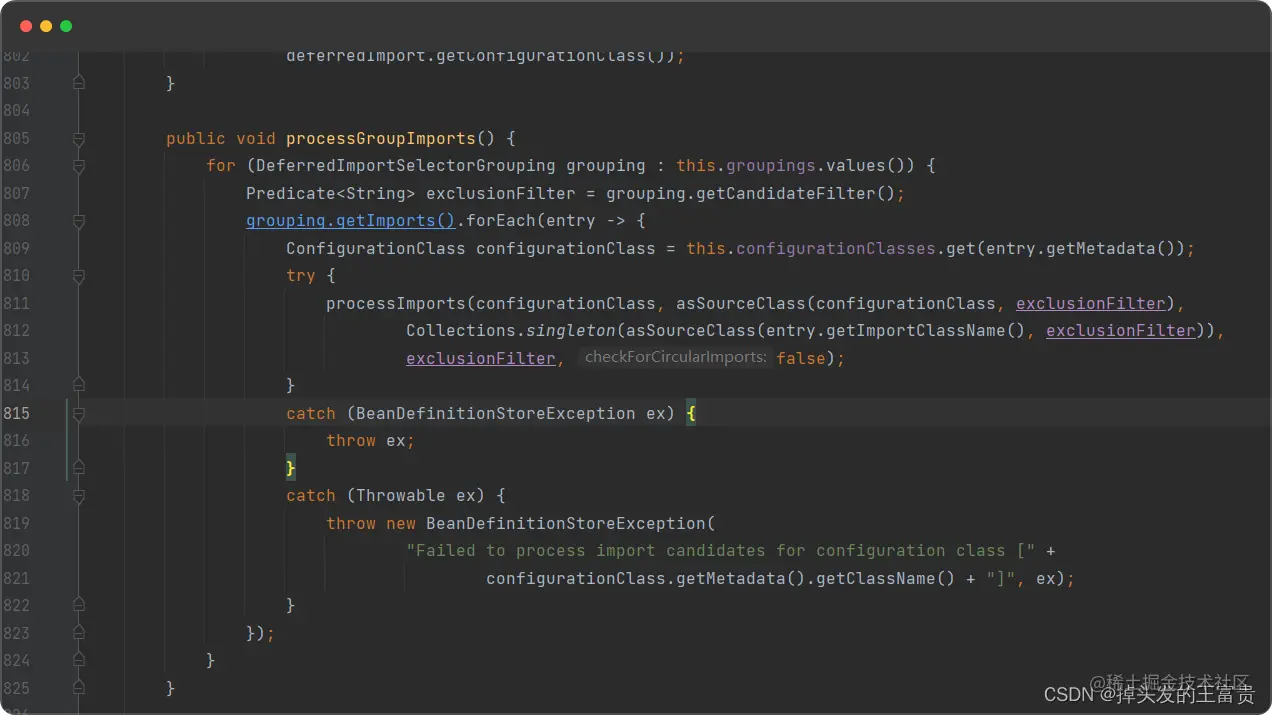Click DeferredImportSelectorGrouping type on line 806
This screenshot has width=1272, height=715.
pos(406,166)
